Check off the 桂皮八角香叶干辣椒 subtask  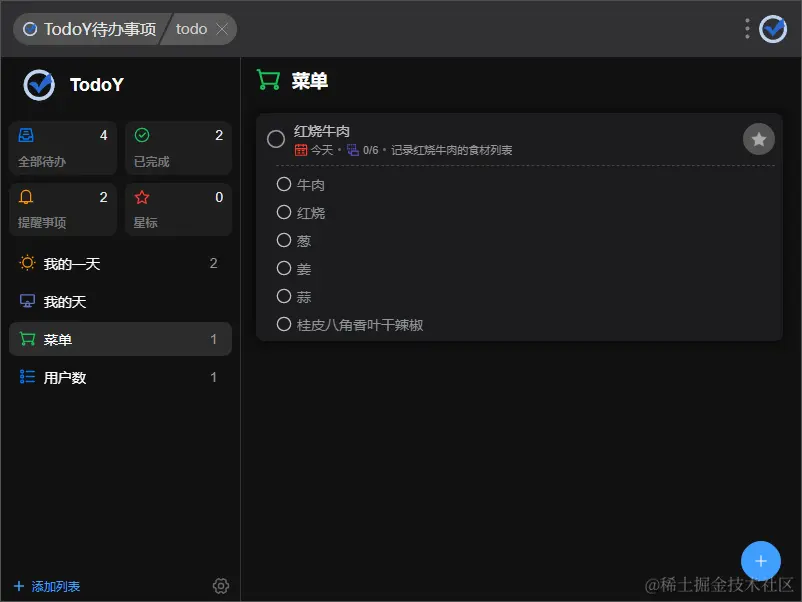pyautogui.click(x=283, y=324)
